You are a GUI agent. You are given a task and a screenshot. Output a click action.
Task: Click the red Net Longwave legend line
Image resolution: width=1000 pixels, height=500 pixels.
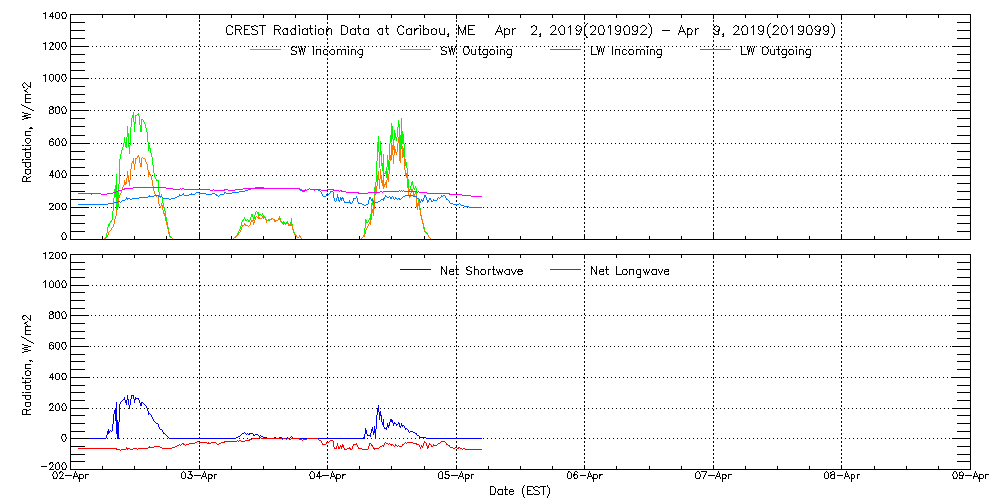coord(568,270)
